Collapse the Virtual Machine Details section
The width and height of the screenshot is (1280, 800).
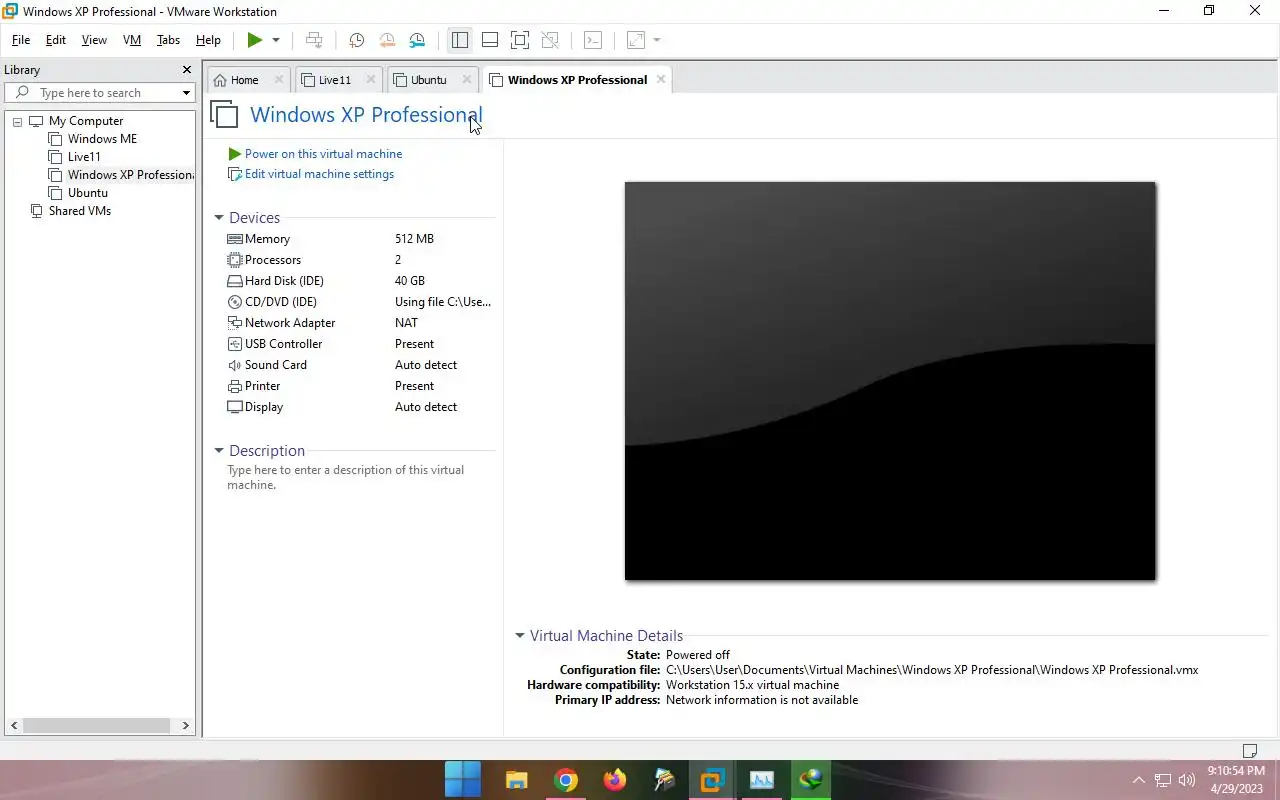click(x=520, y=636)
